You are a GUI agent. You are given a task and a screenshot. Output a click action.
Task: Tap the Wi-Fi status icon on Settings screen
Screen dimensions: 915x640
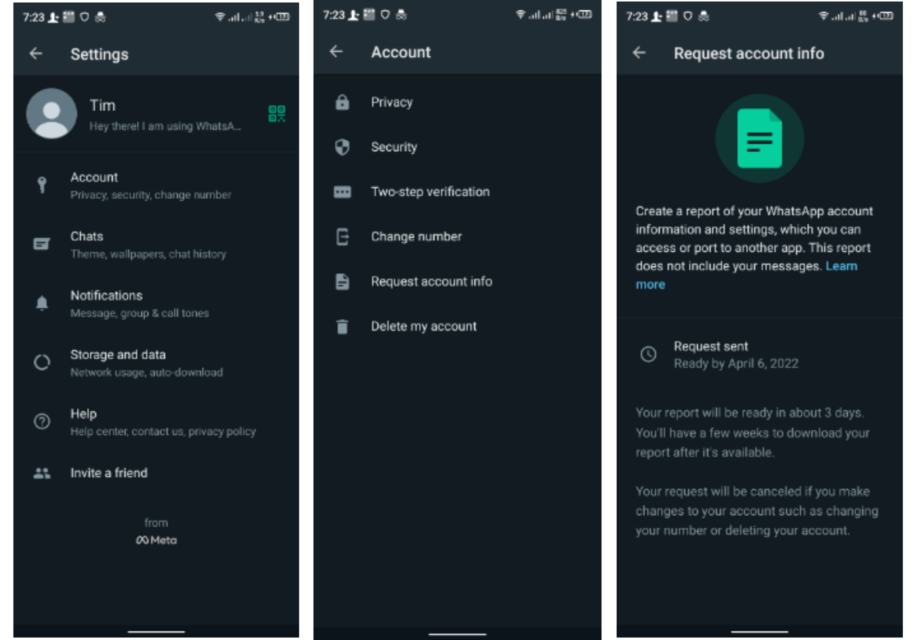click(x=220, y=17)
